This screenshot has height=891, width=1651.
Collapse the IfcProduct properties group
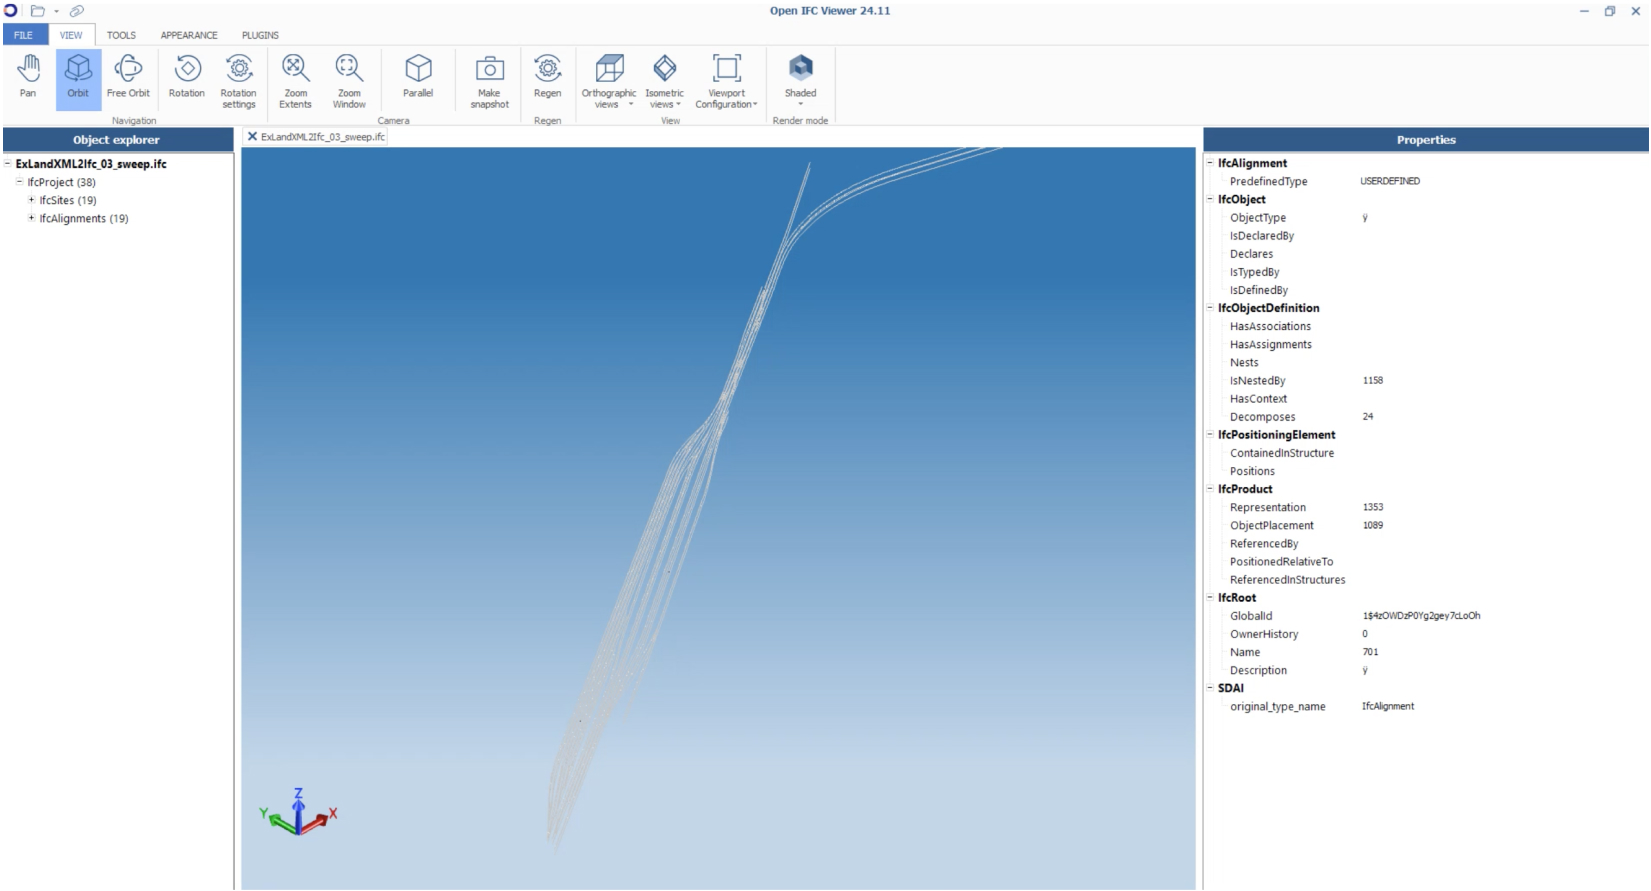coord(1210,489)
